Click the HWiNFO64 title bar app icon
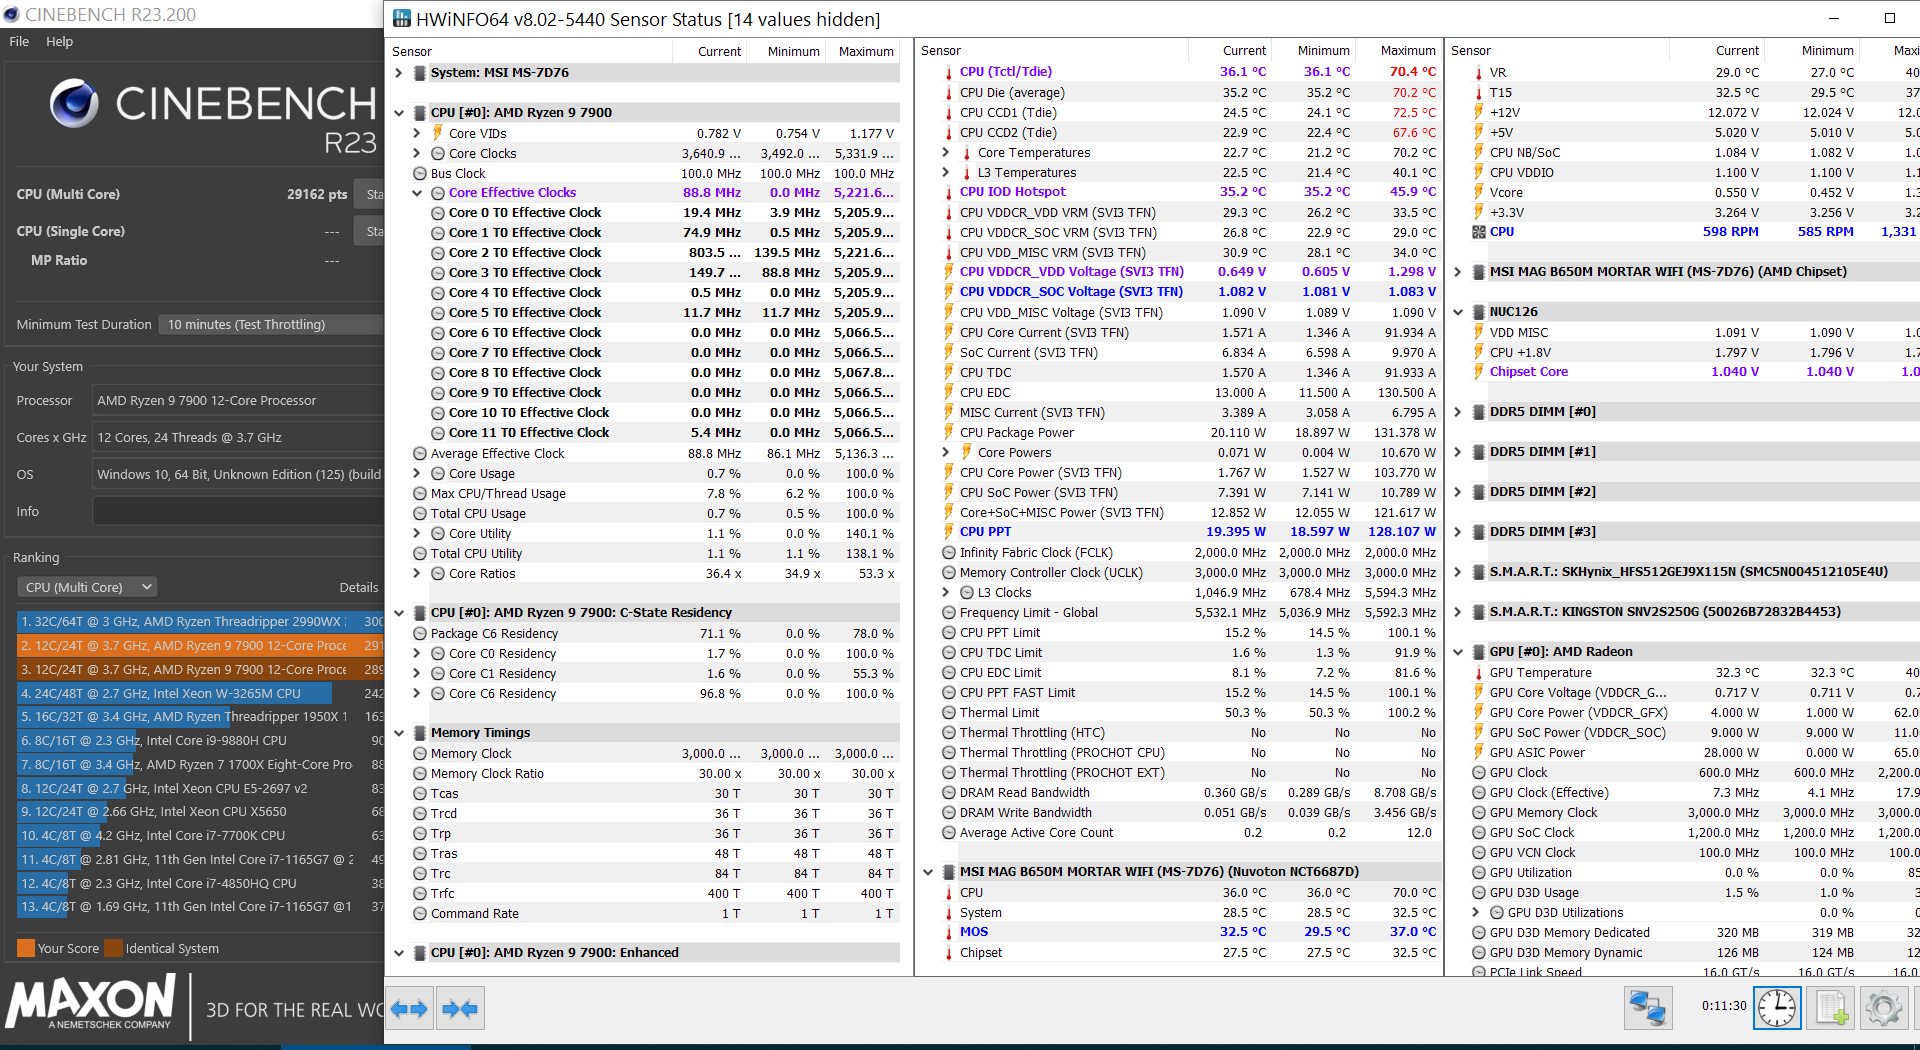This screenshot has height=1050, width=1920. click(x=402, y=18)
